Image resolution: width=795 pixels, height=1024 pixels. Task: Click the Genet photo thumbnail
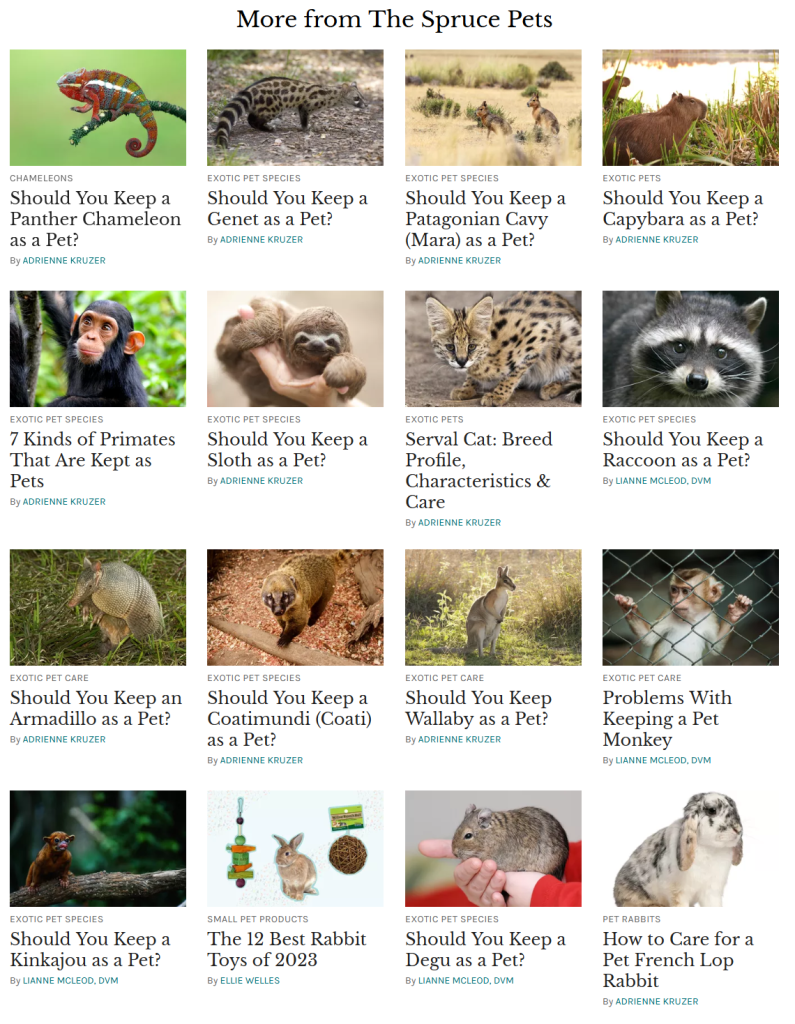295,108
